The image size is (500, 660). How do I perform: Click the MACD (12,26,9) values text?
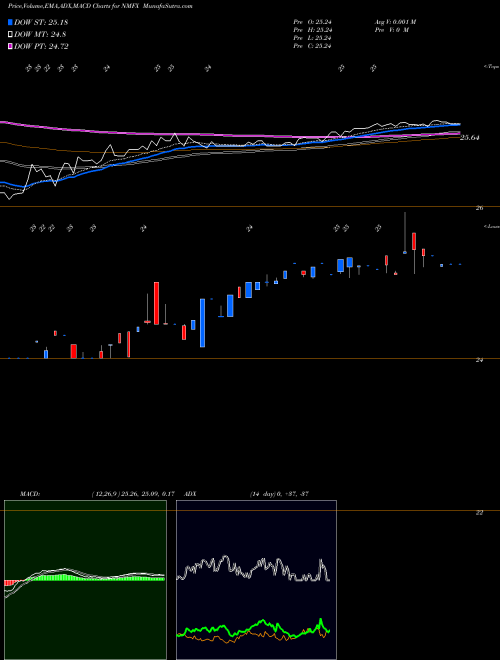click(133, 494)
